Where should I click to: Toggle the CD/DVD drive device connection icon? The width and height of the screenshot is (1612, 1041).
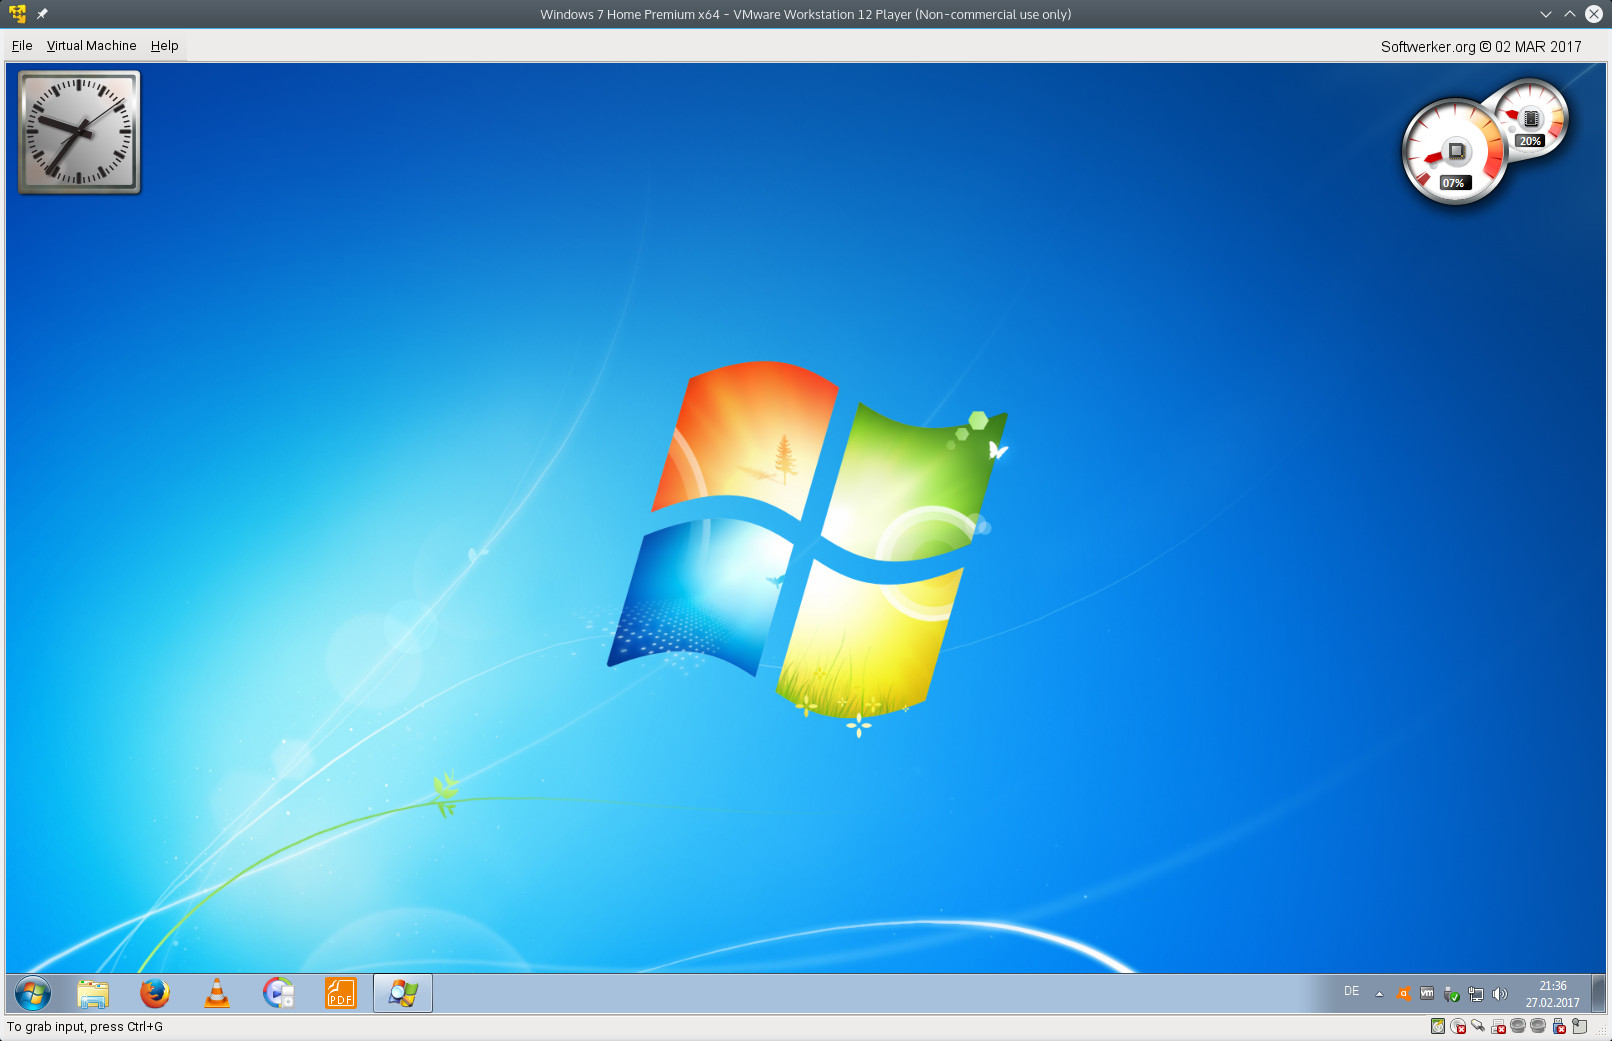click(x=1458, y=1026)
